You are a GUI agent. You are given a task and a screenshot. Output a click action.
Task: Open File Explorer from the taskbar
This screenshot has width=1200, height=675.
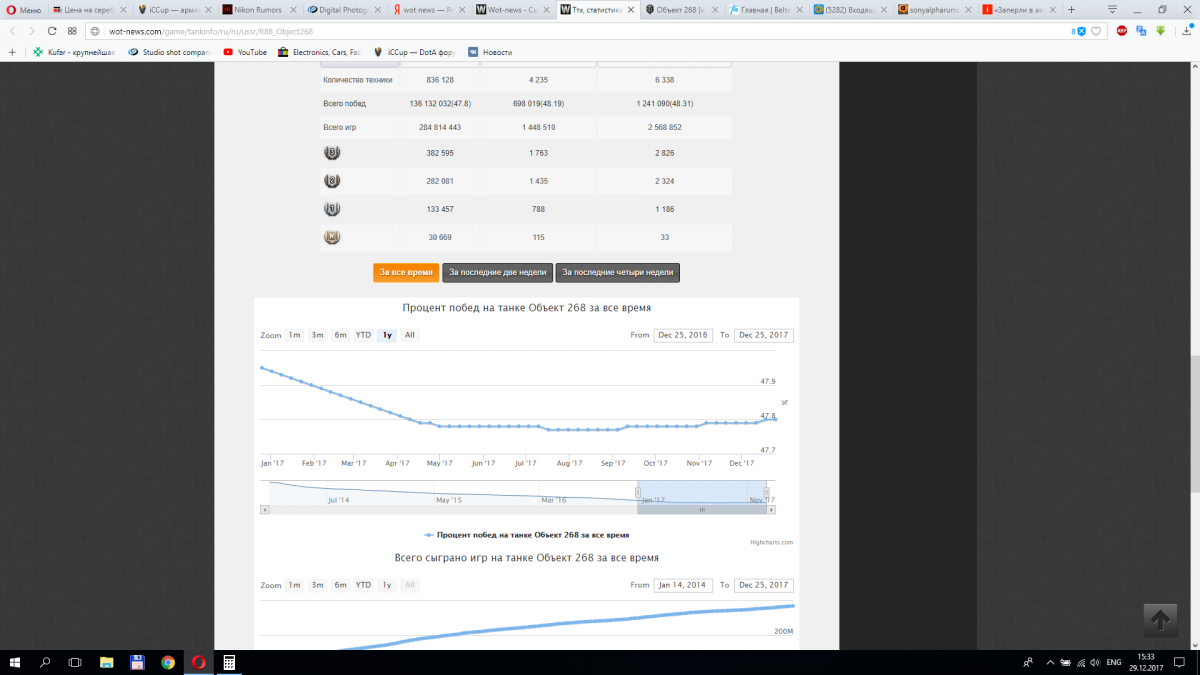[106, 662]
